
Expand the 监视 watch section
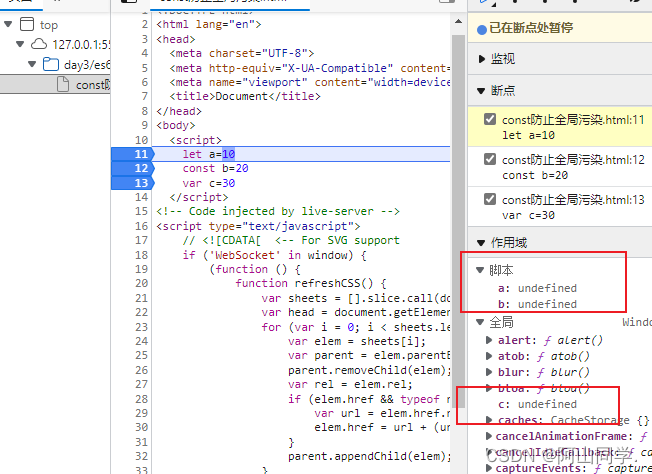point(482,59)
